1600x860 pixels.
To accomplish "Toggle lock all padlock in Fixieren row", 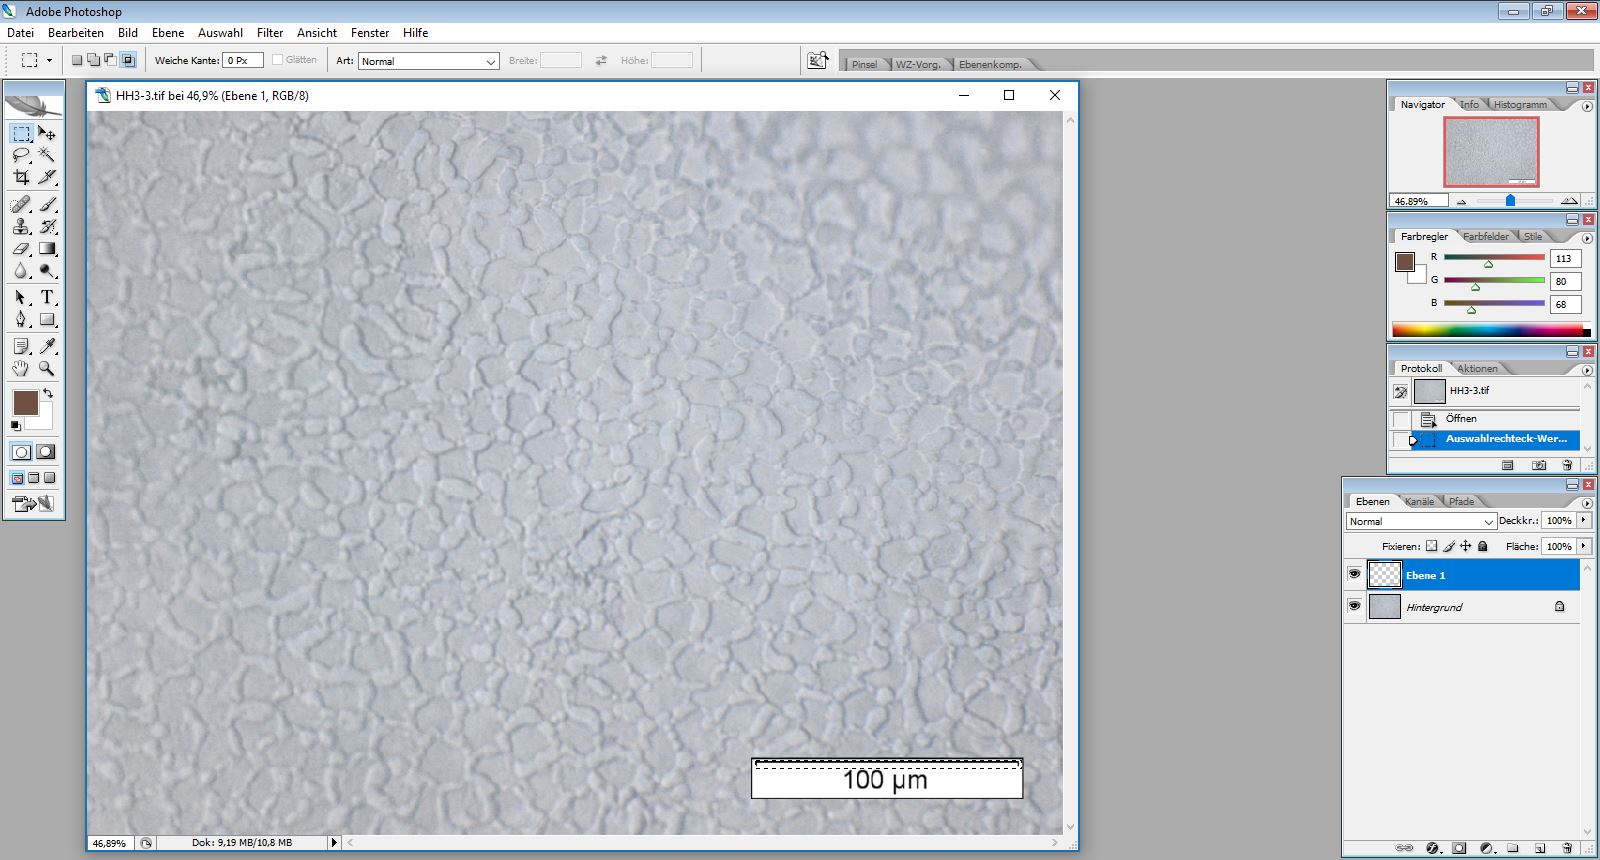I will pyautogui.click(x=1483, y=546).
